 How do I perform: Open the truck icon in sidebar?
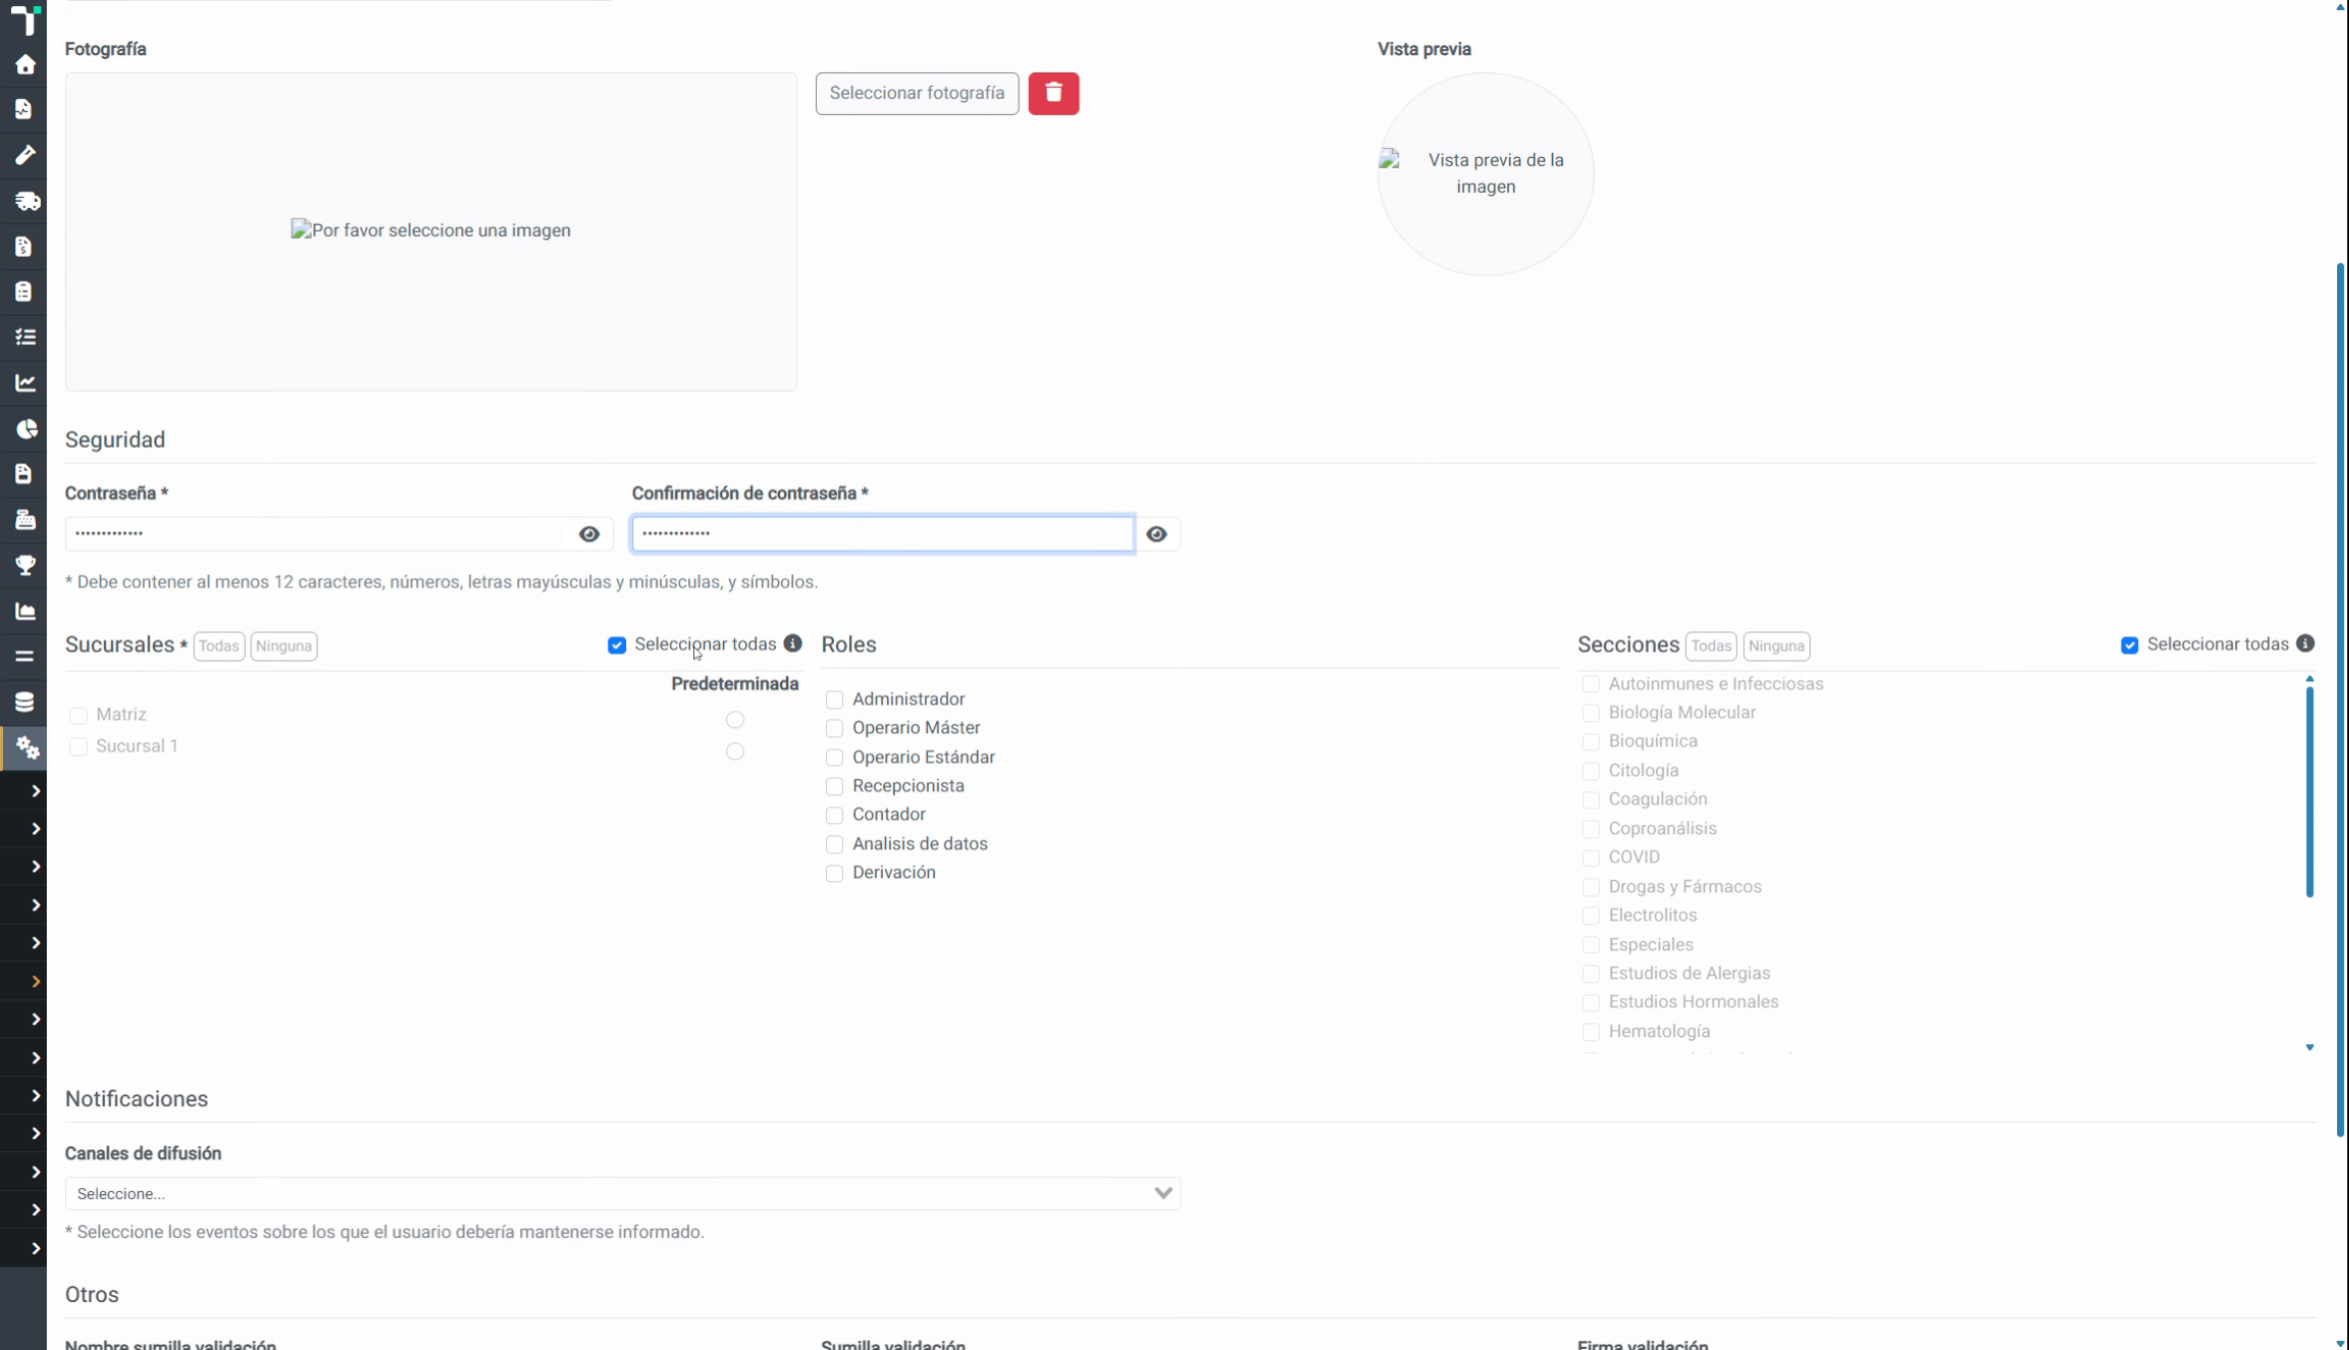click(x=26, y=201)
